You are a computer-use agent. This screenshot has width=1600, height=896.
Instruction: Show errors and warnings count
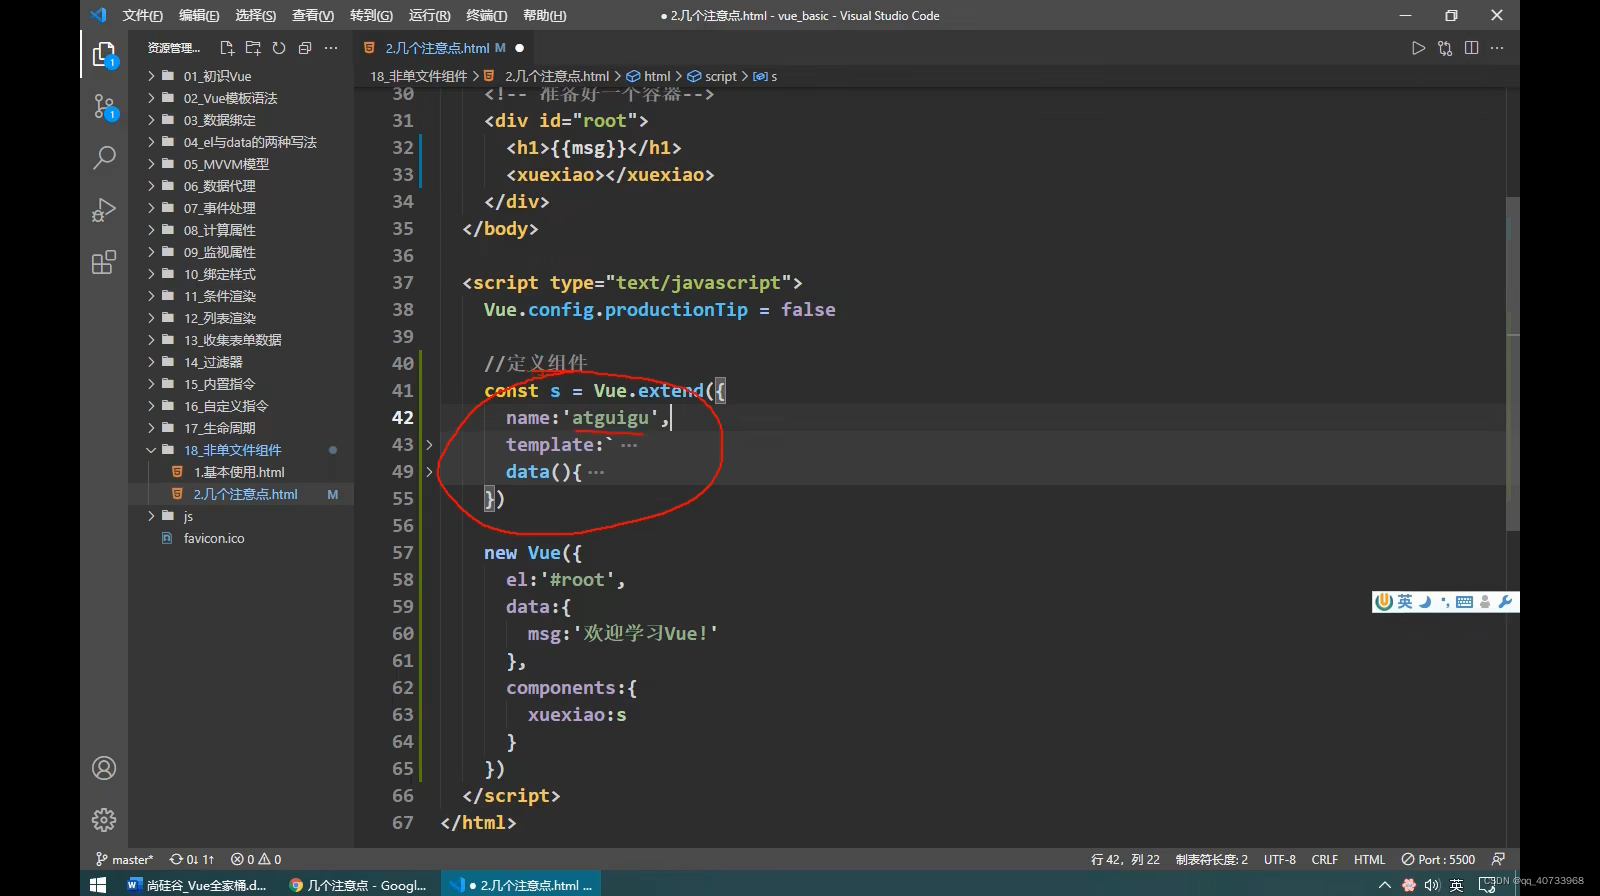[256, 859]
